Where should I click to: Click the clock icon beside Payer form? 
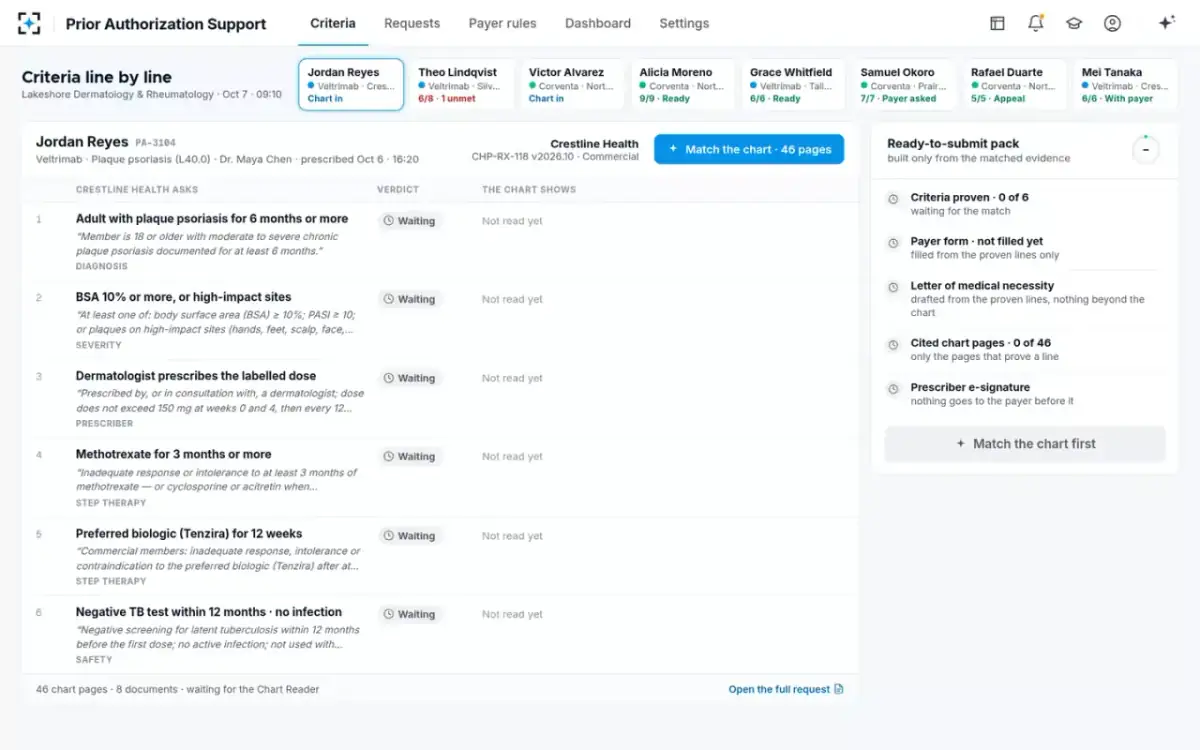click(x=893, y=243)
